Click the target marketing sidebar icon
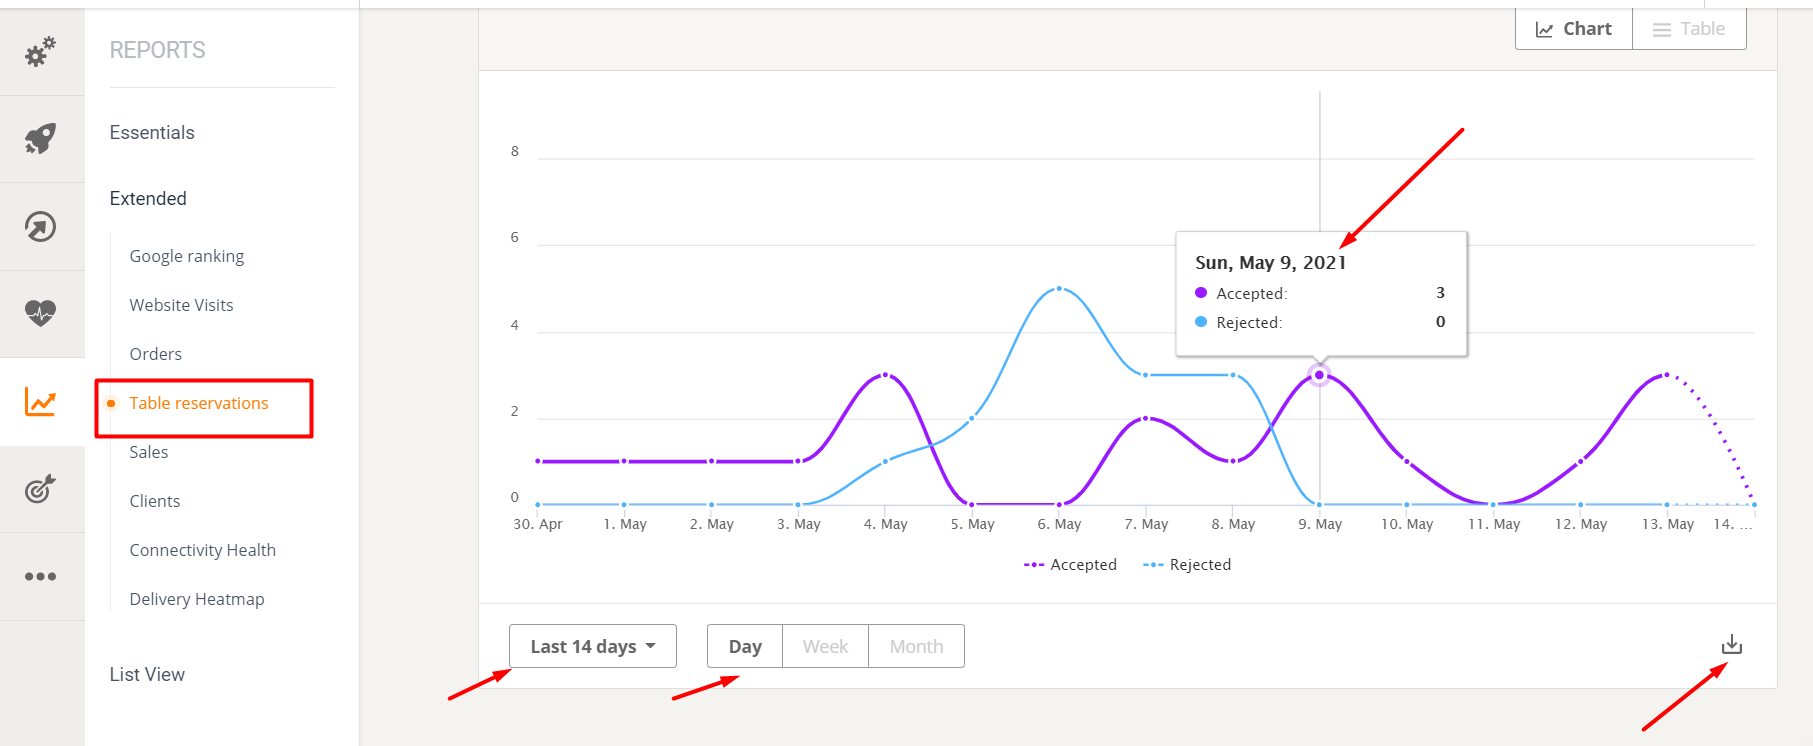This screenshot has height=746, width=1813. tap(41, 489)
